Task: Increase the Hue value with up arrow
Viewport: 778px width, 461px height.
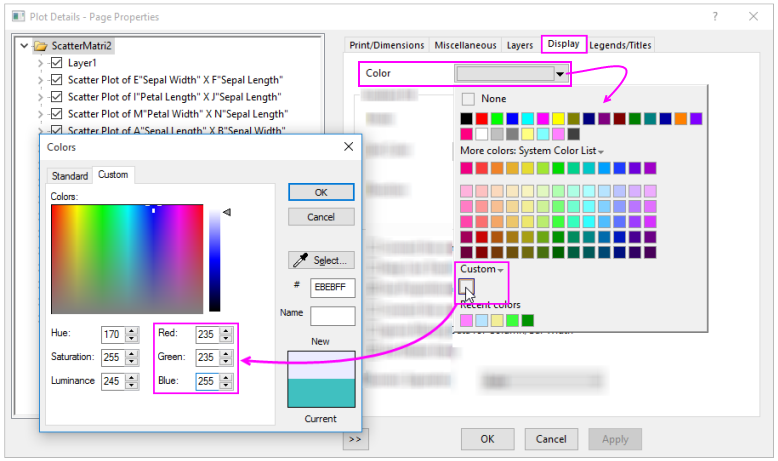Action: (x=131, y=331)
